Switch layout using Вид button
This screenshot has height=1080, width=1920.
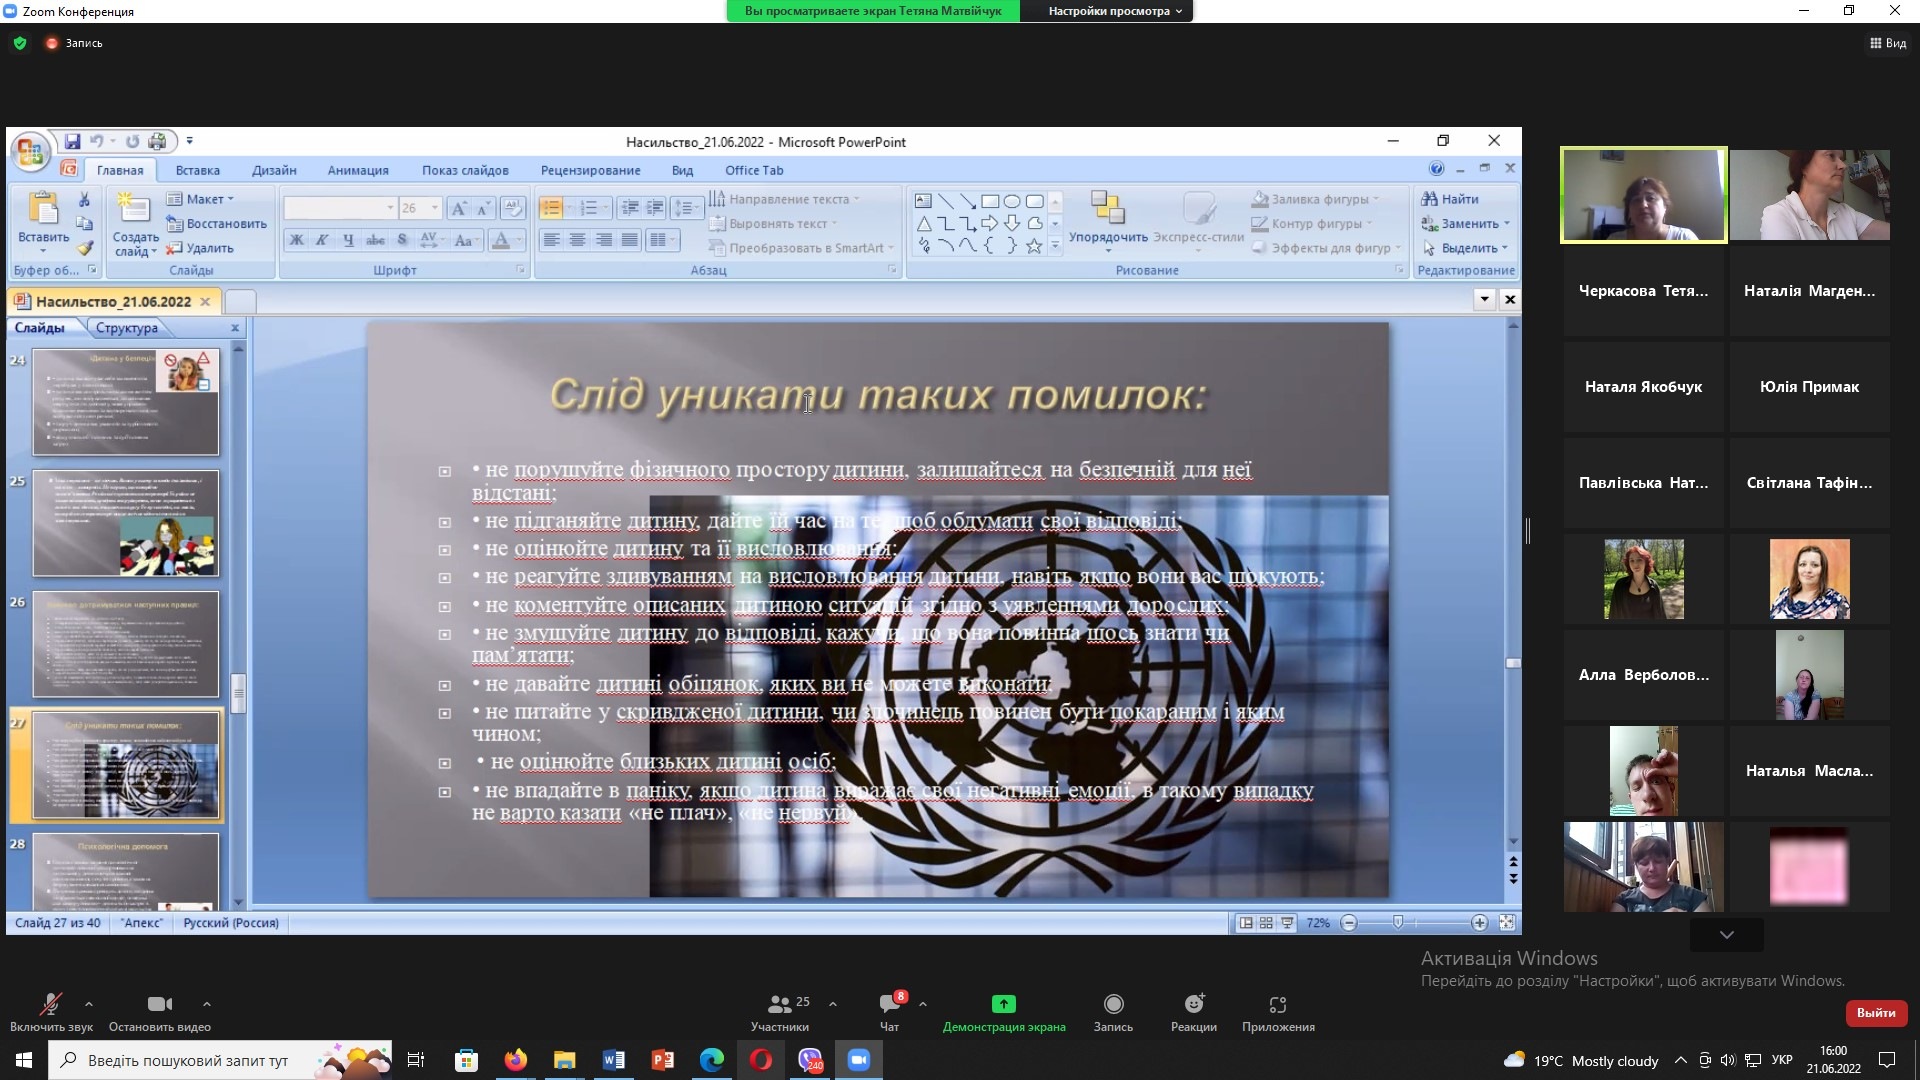(x=1887, y=43)
